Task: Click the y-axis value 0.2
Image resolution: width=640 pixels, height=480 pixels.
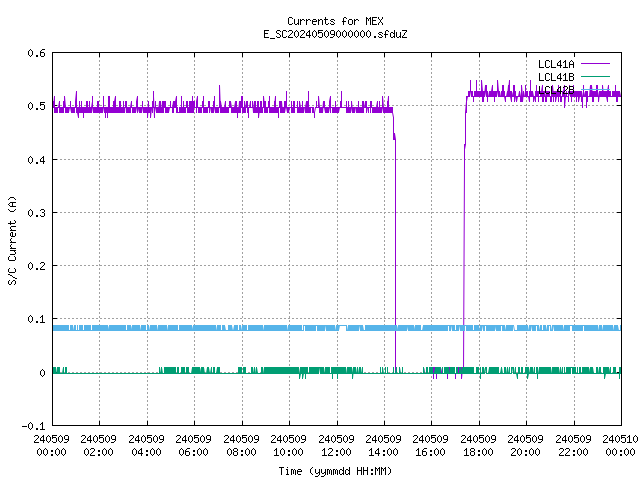Action: (36, 266)
